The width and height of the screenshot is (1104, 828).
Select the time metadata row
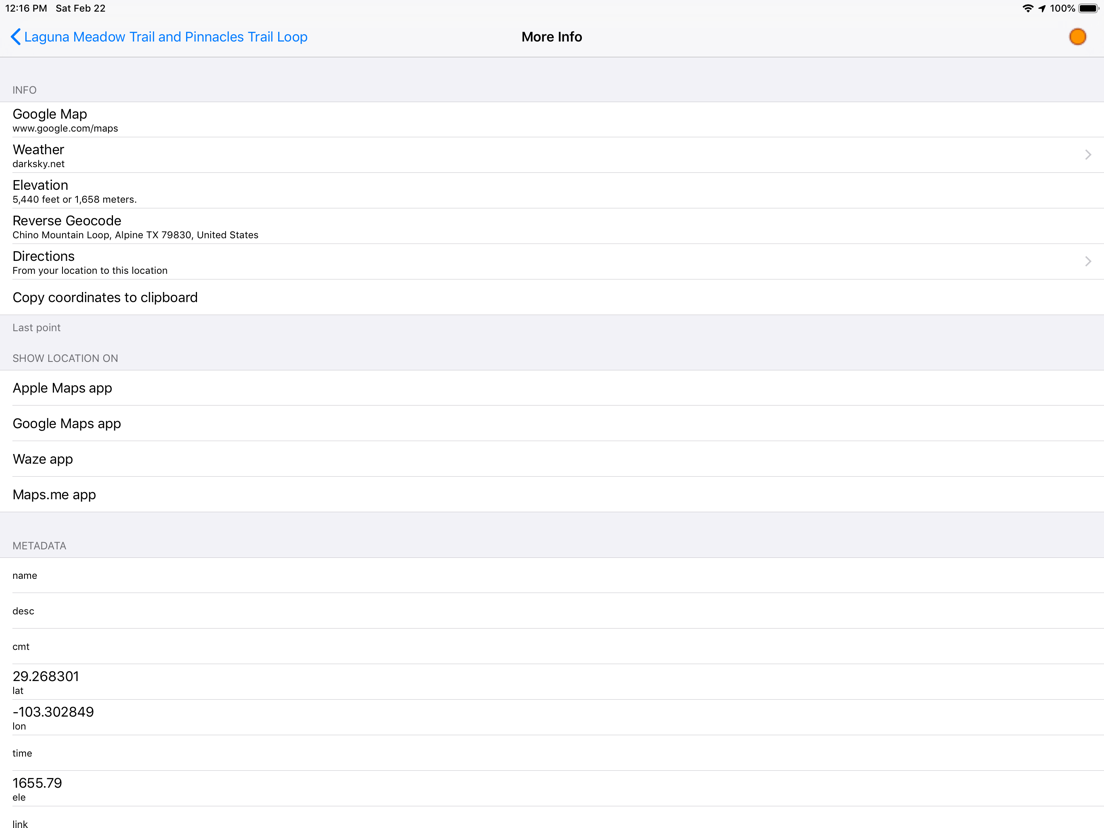[552, 753]
